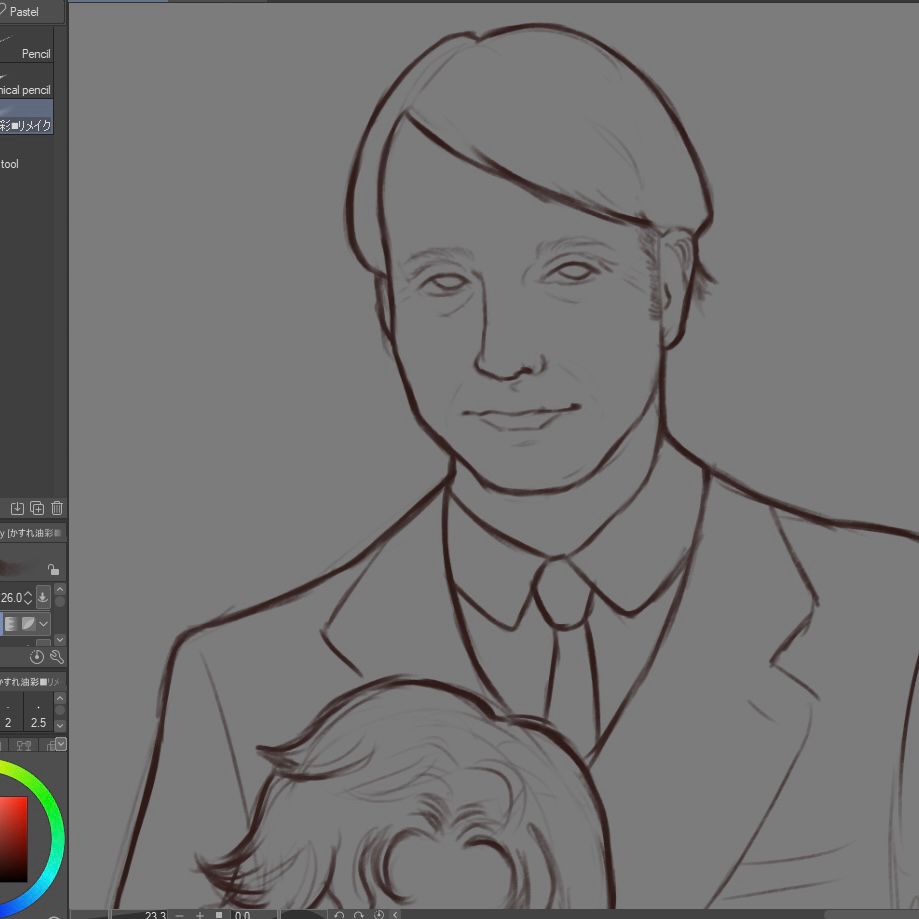Delete the sub tool via trash icon
Viewport: 919px width, 919px height.
57,508
